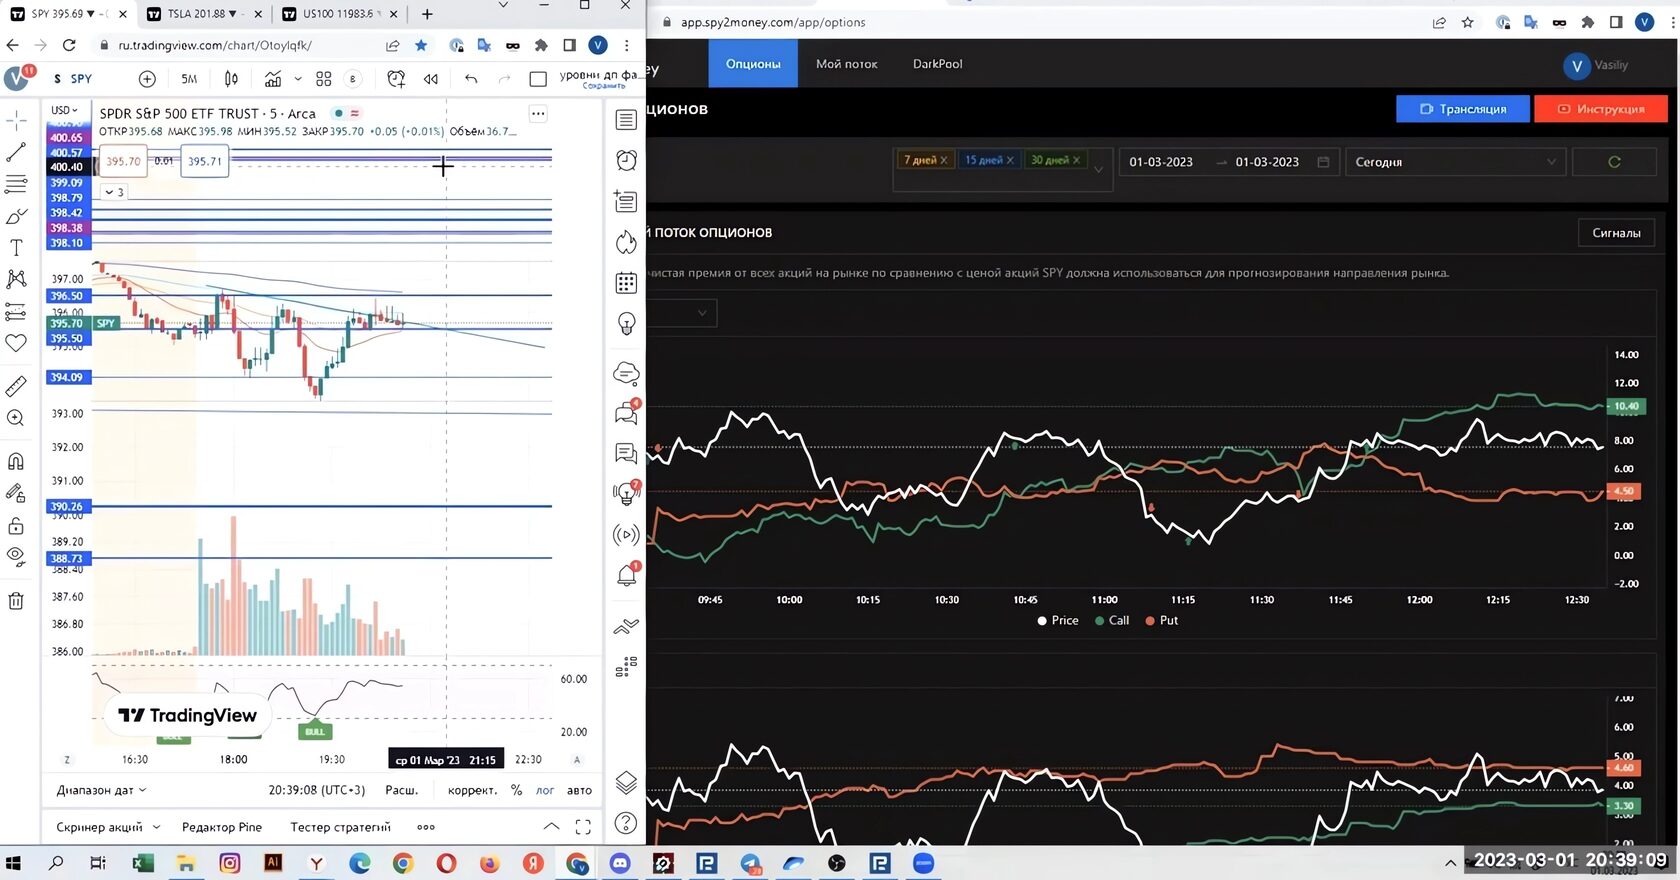
Task: Click the Инструкция button
Action: [1601, 109]
